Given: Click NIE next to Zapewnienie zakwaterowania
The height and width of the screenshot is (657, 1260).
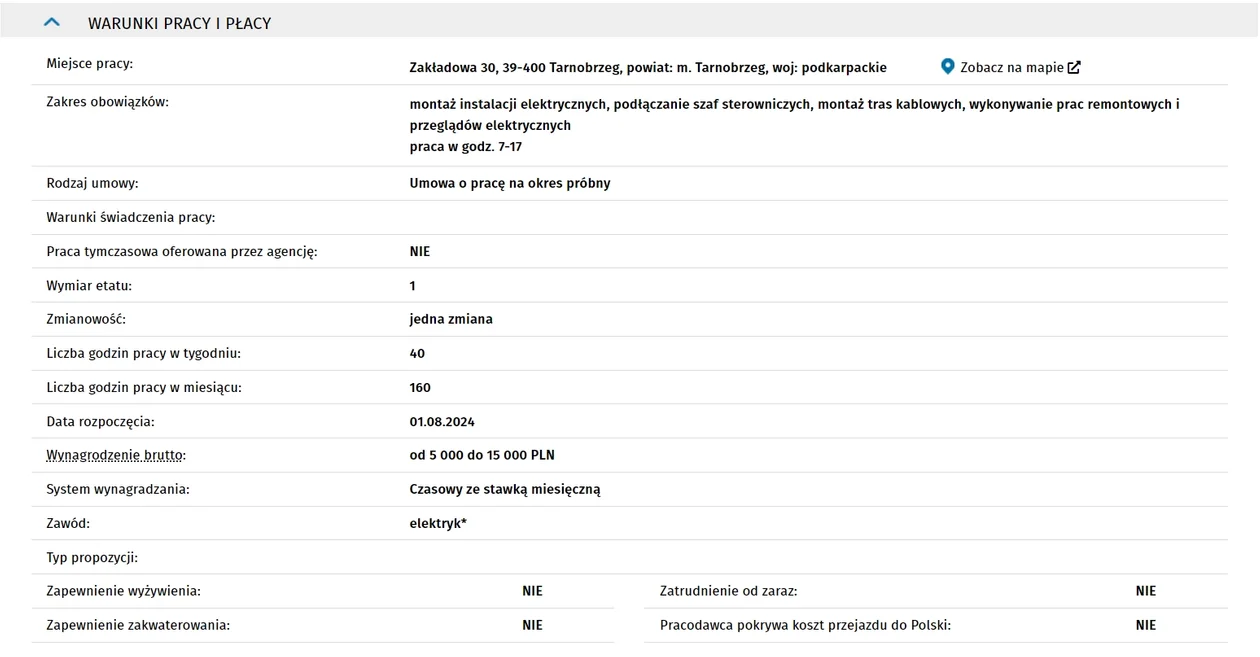Looking at the screenshot, I should [532, 626].
